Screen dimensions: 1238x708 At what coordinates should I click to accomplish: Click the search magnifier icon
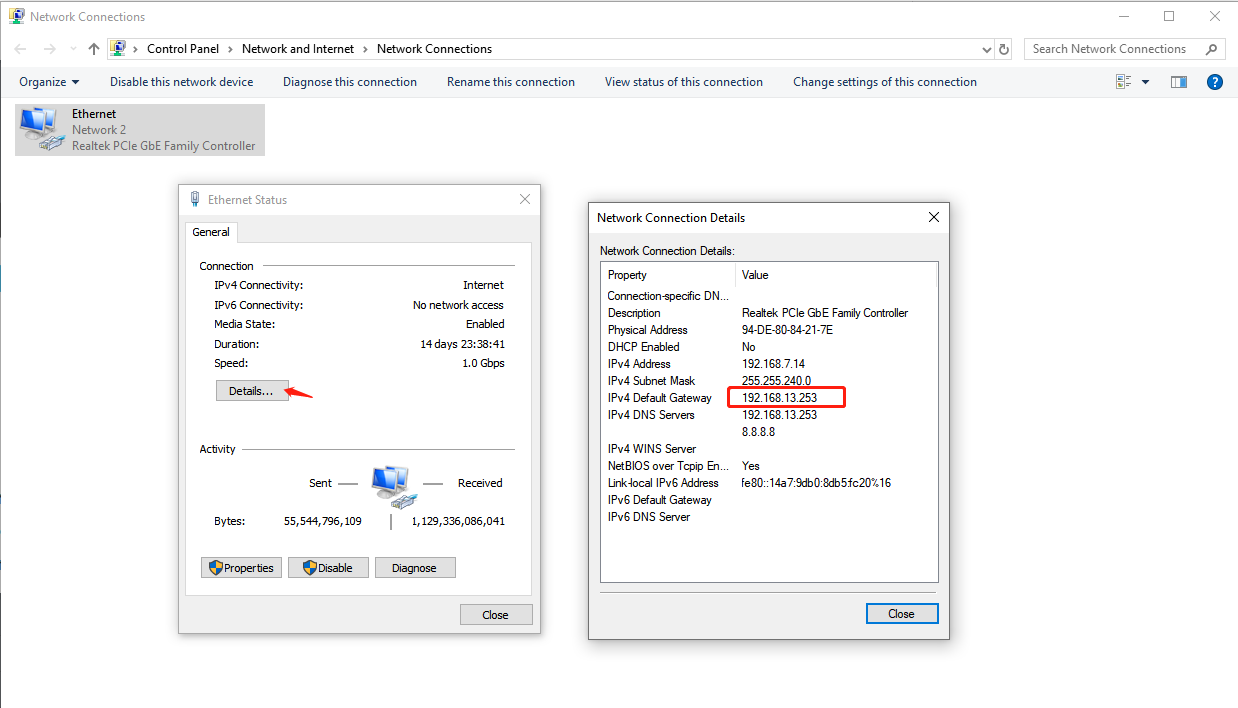pyautogui.click(x=1211, y=49)
